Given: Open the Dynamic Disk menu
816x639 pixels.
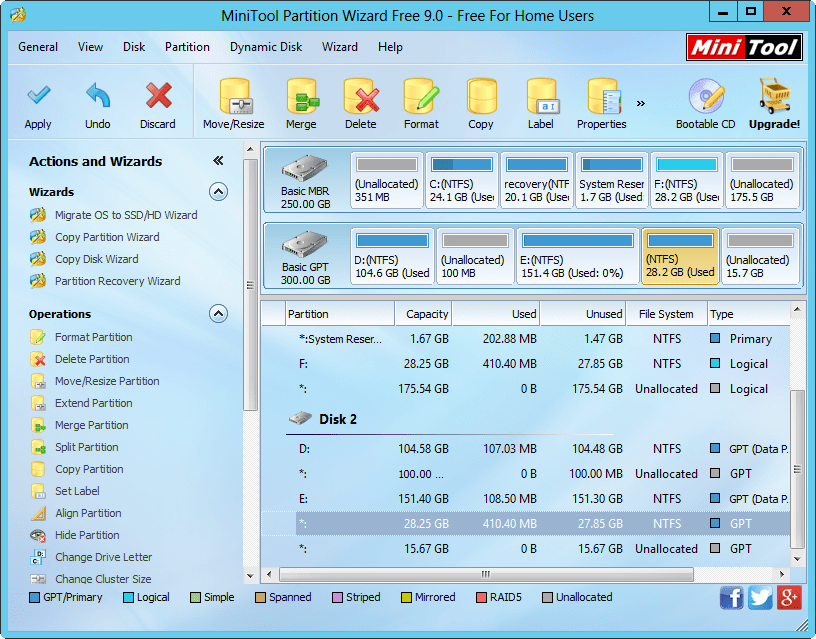Looking at the screenshot, I should (x=266, y=46).
